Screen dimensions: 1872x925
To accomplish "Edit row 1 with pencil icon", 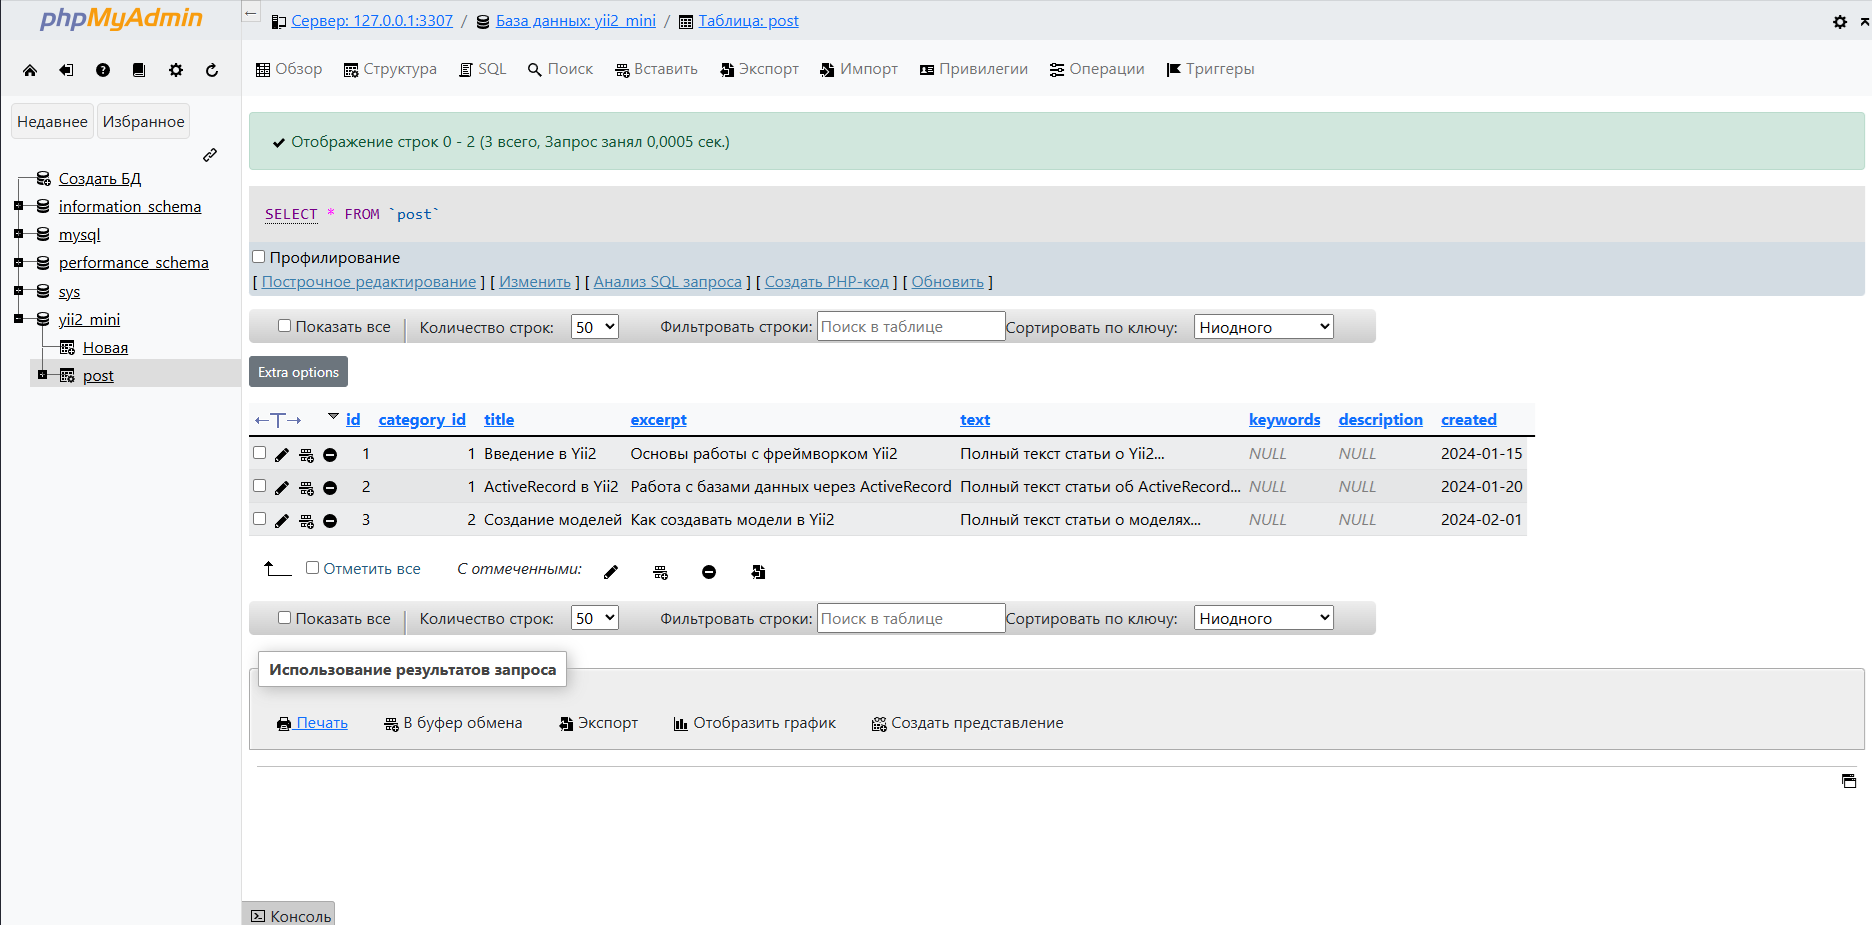I will [282, 455].
